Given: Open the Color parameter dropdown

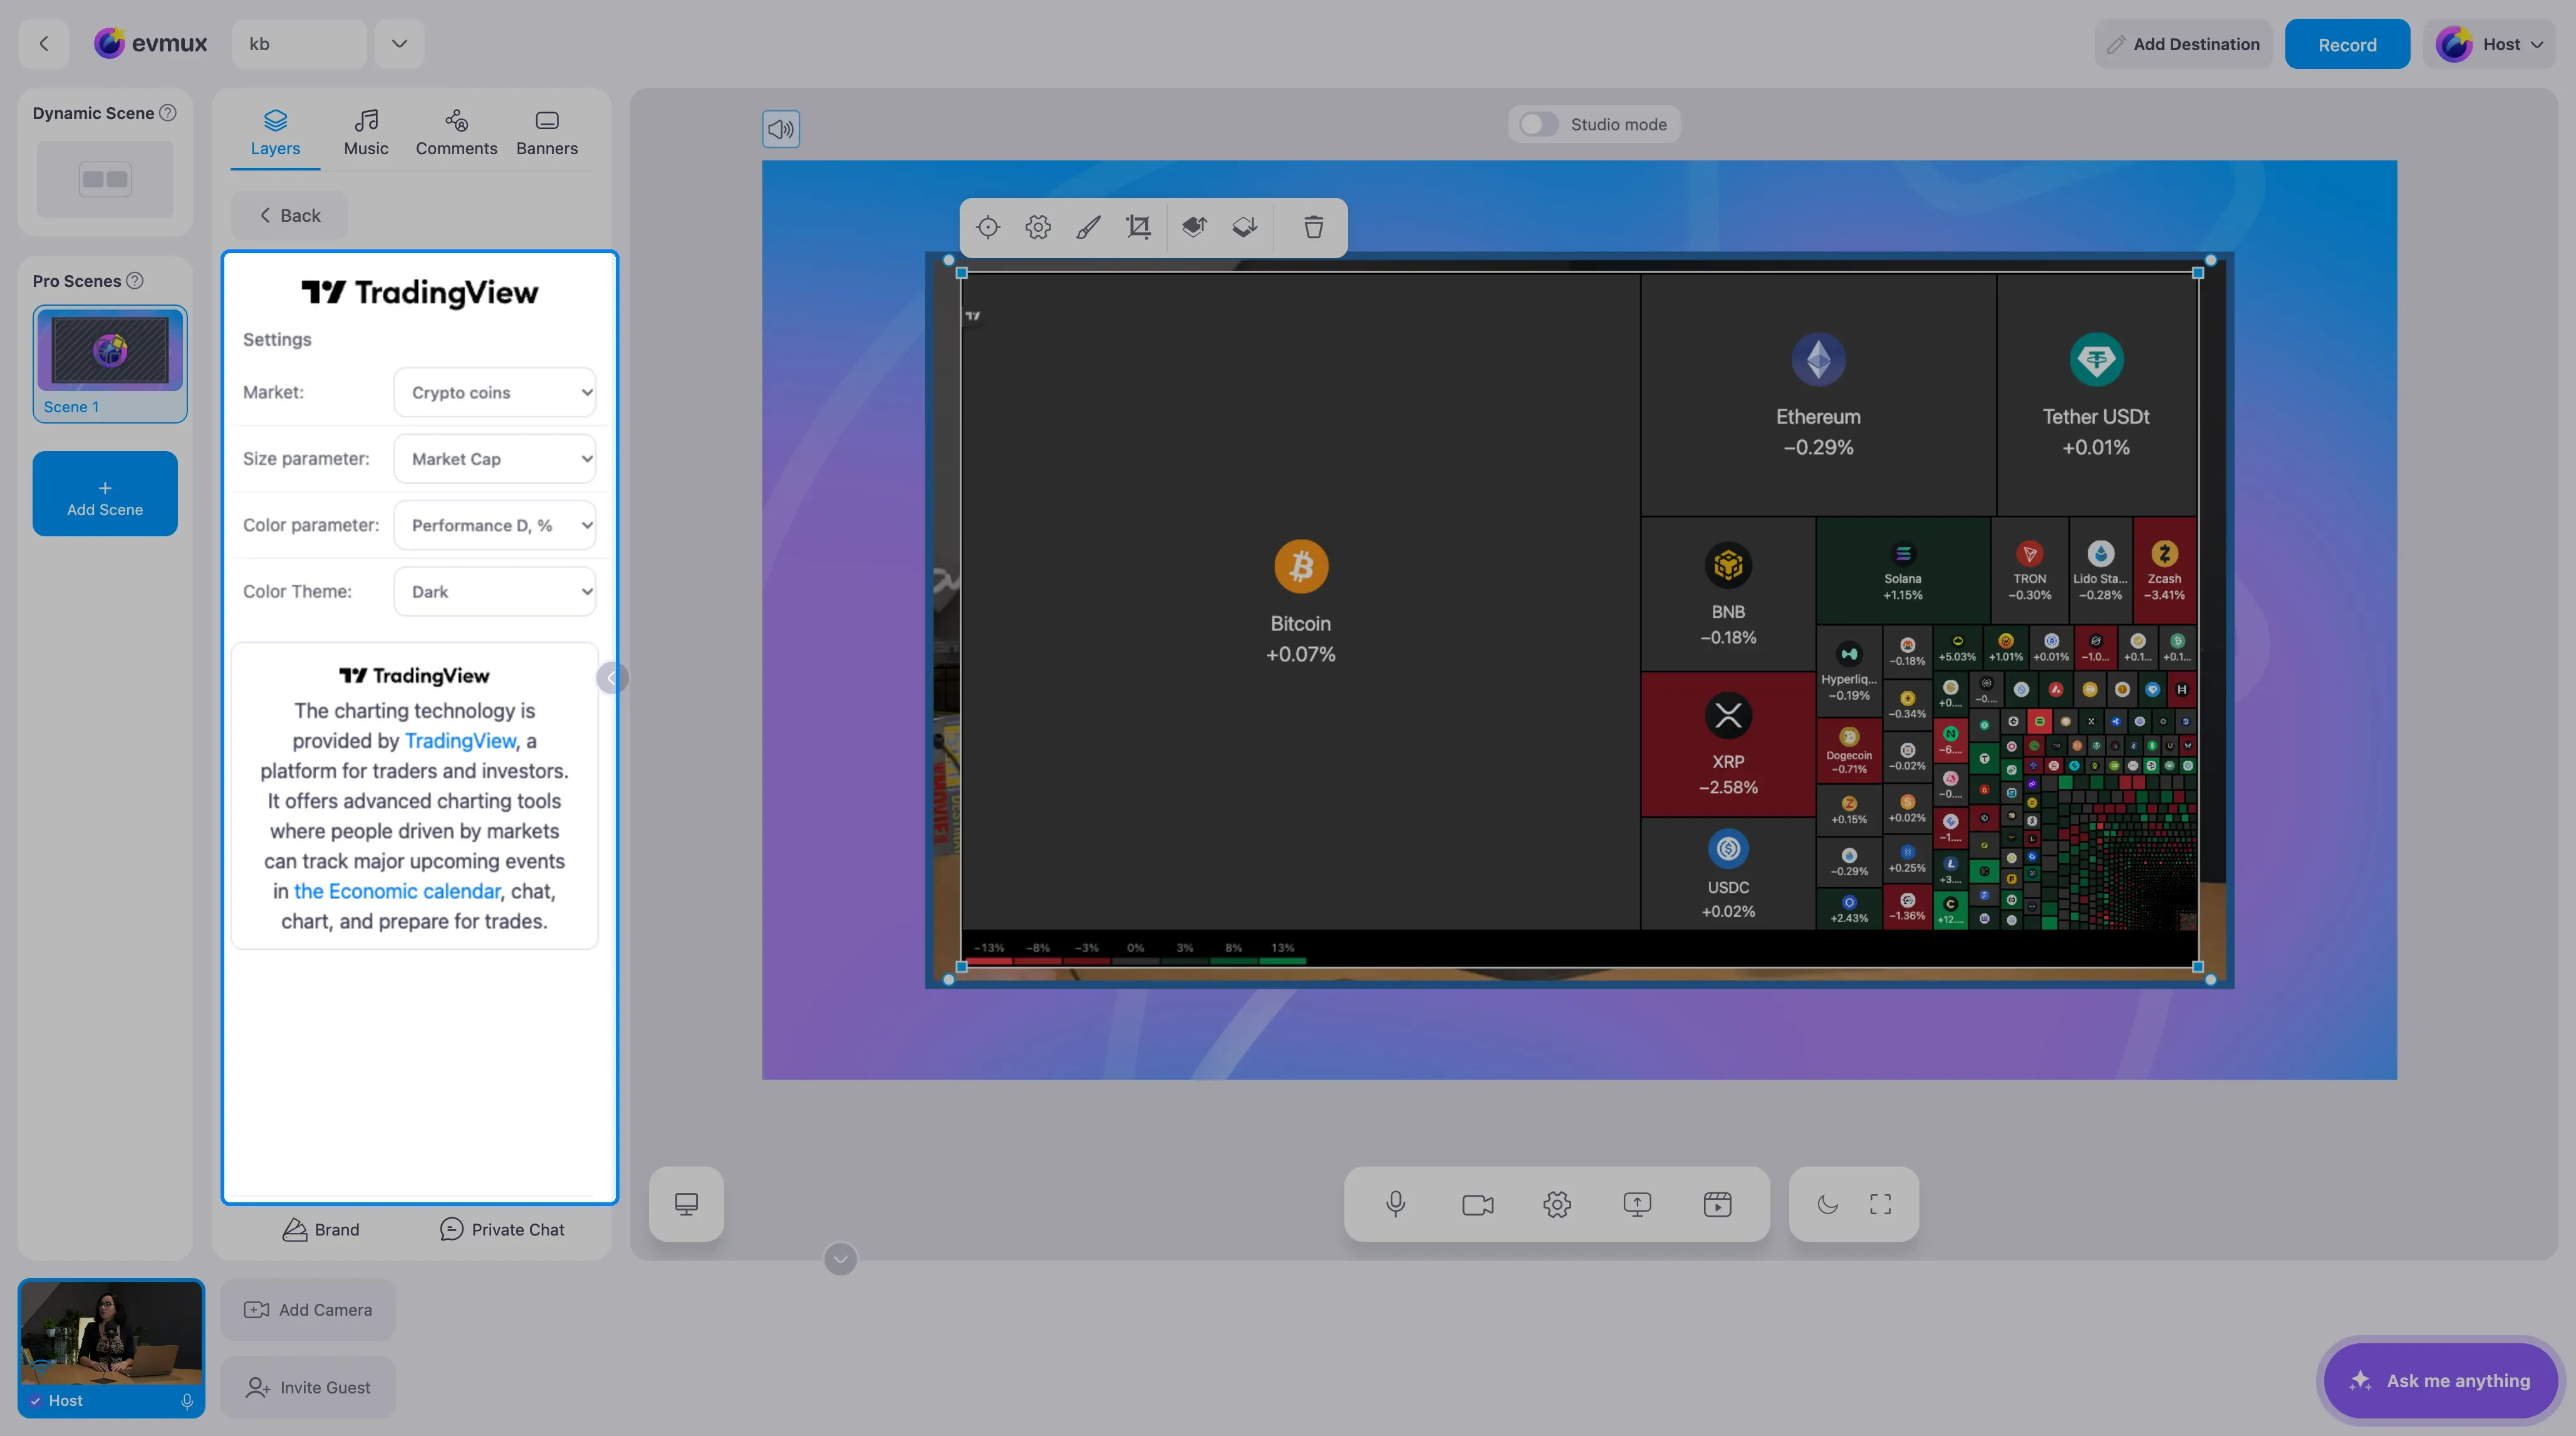Looking at the screenshot, I should pyautogui.click(x=495, y=525).
